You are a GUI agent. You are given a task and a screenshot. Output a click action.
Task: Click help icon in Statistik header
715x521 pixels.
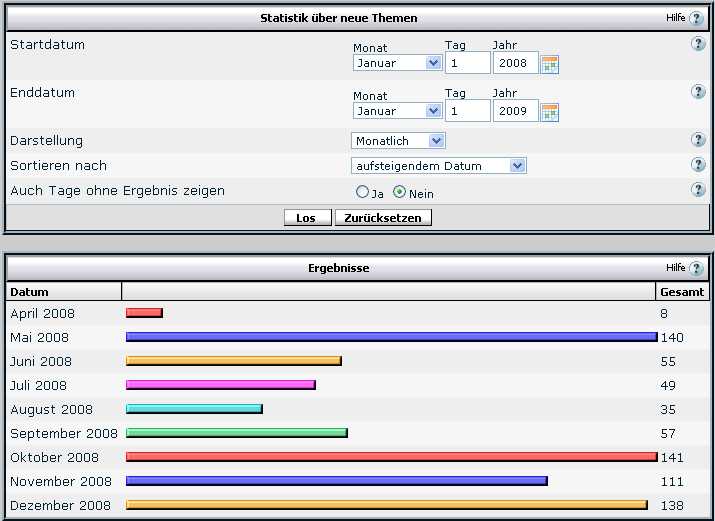coord(696,18)
